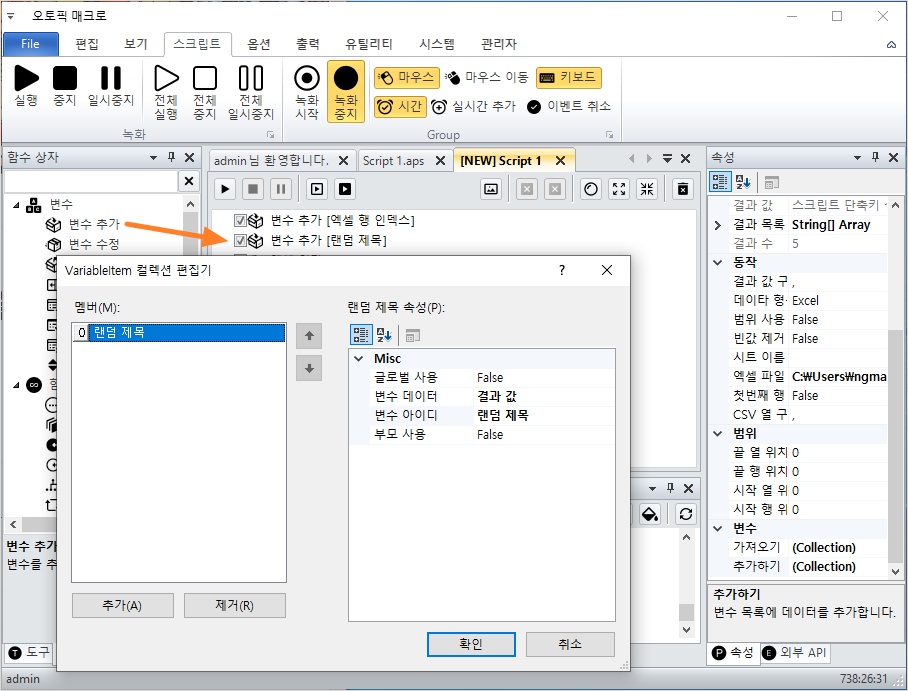Sort dialog properties alphabetically
908x691 pixels.
pyautogui.click(x=384, y=334)
